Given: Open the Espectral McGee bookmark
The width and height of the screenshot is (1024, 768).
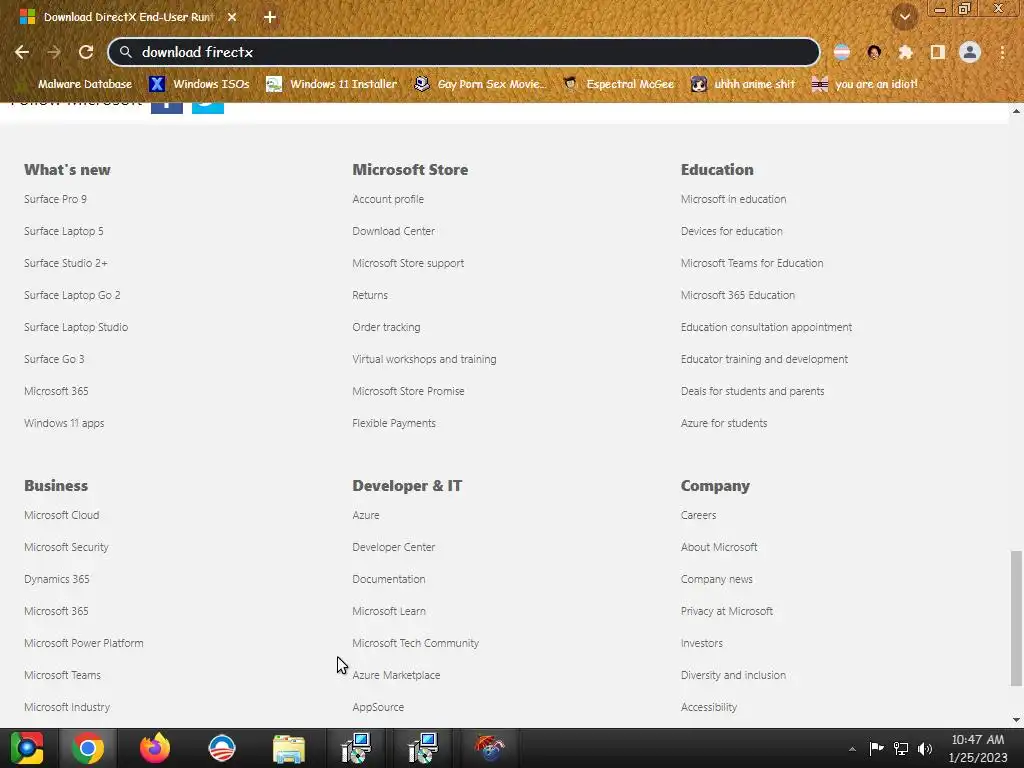Looking at the screenshot, I should [x=618, y=84].
